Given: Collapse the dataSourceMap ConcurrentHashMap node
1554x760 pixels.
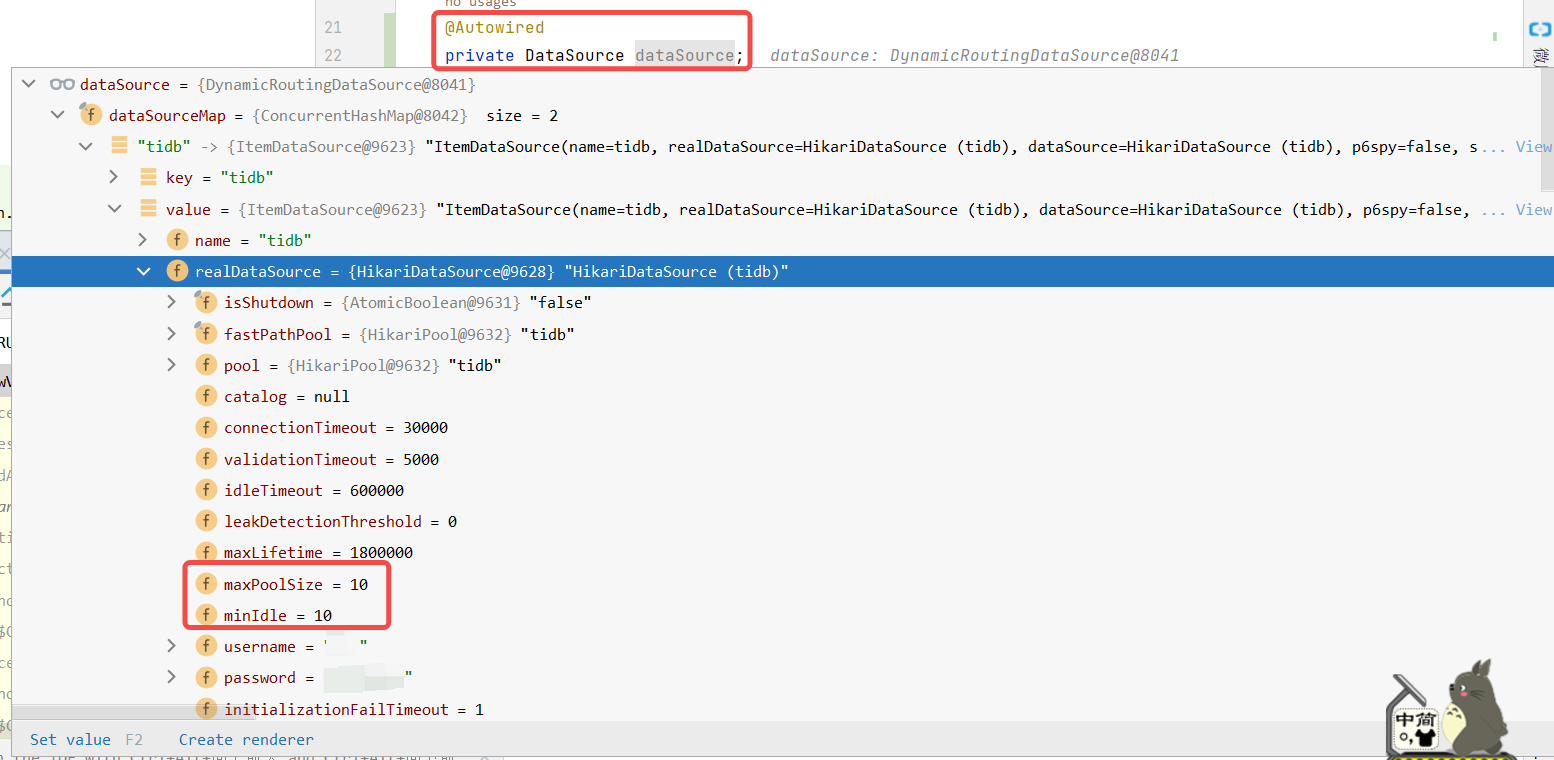Looking at the screenshot, I should tap(57, 114).
